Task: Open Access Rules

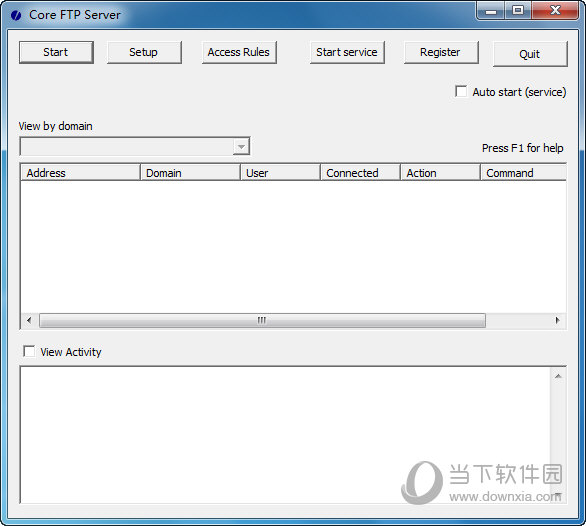Action: 239,52
